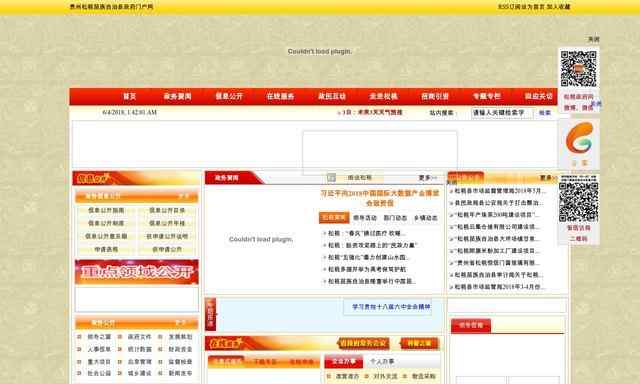
Task: Open 信息公开指南 link
Action: [x=106, y=210]
